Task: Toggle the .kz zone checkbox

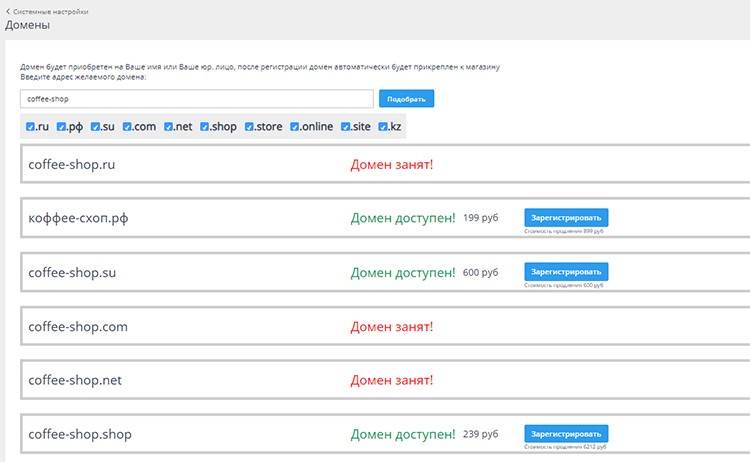Action: coord(384,127)
